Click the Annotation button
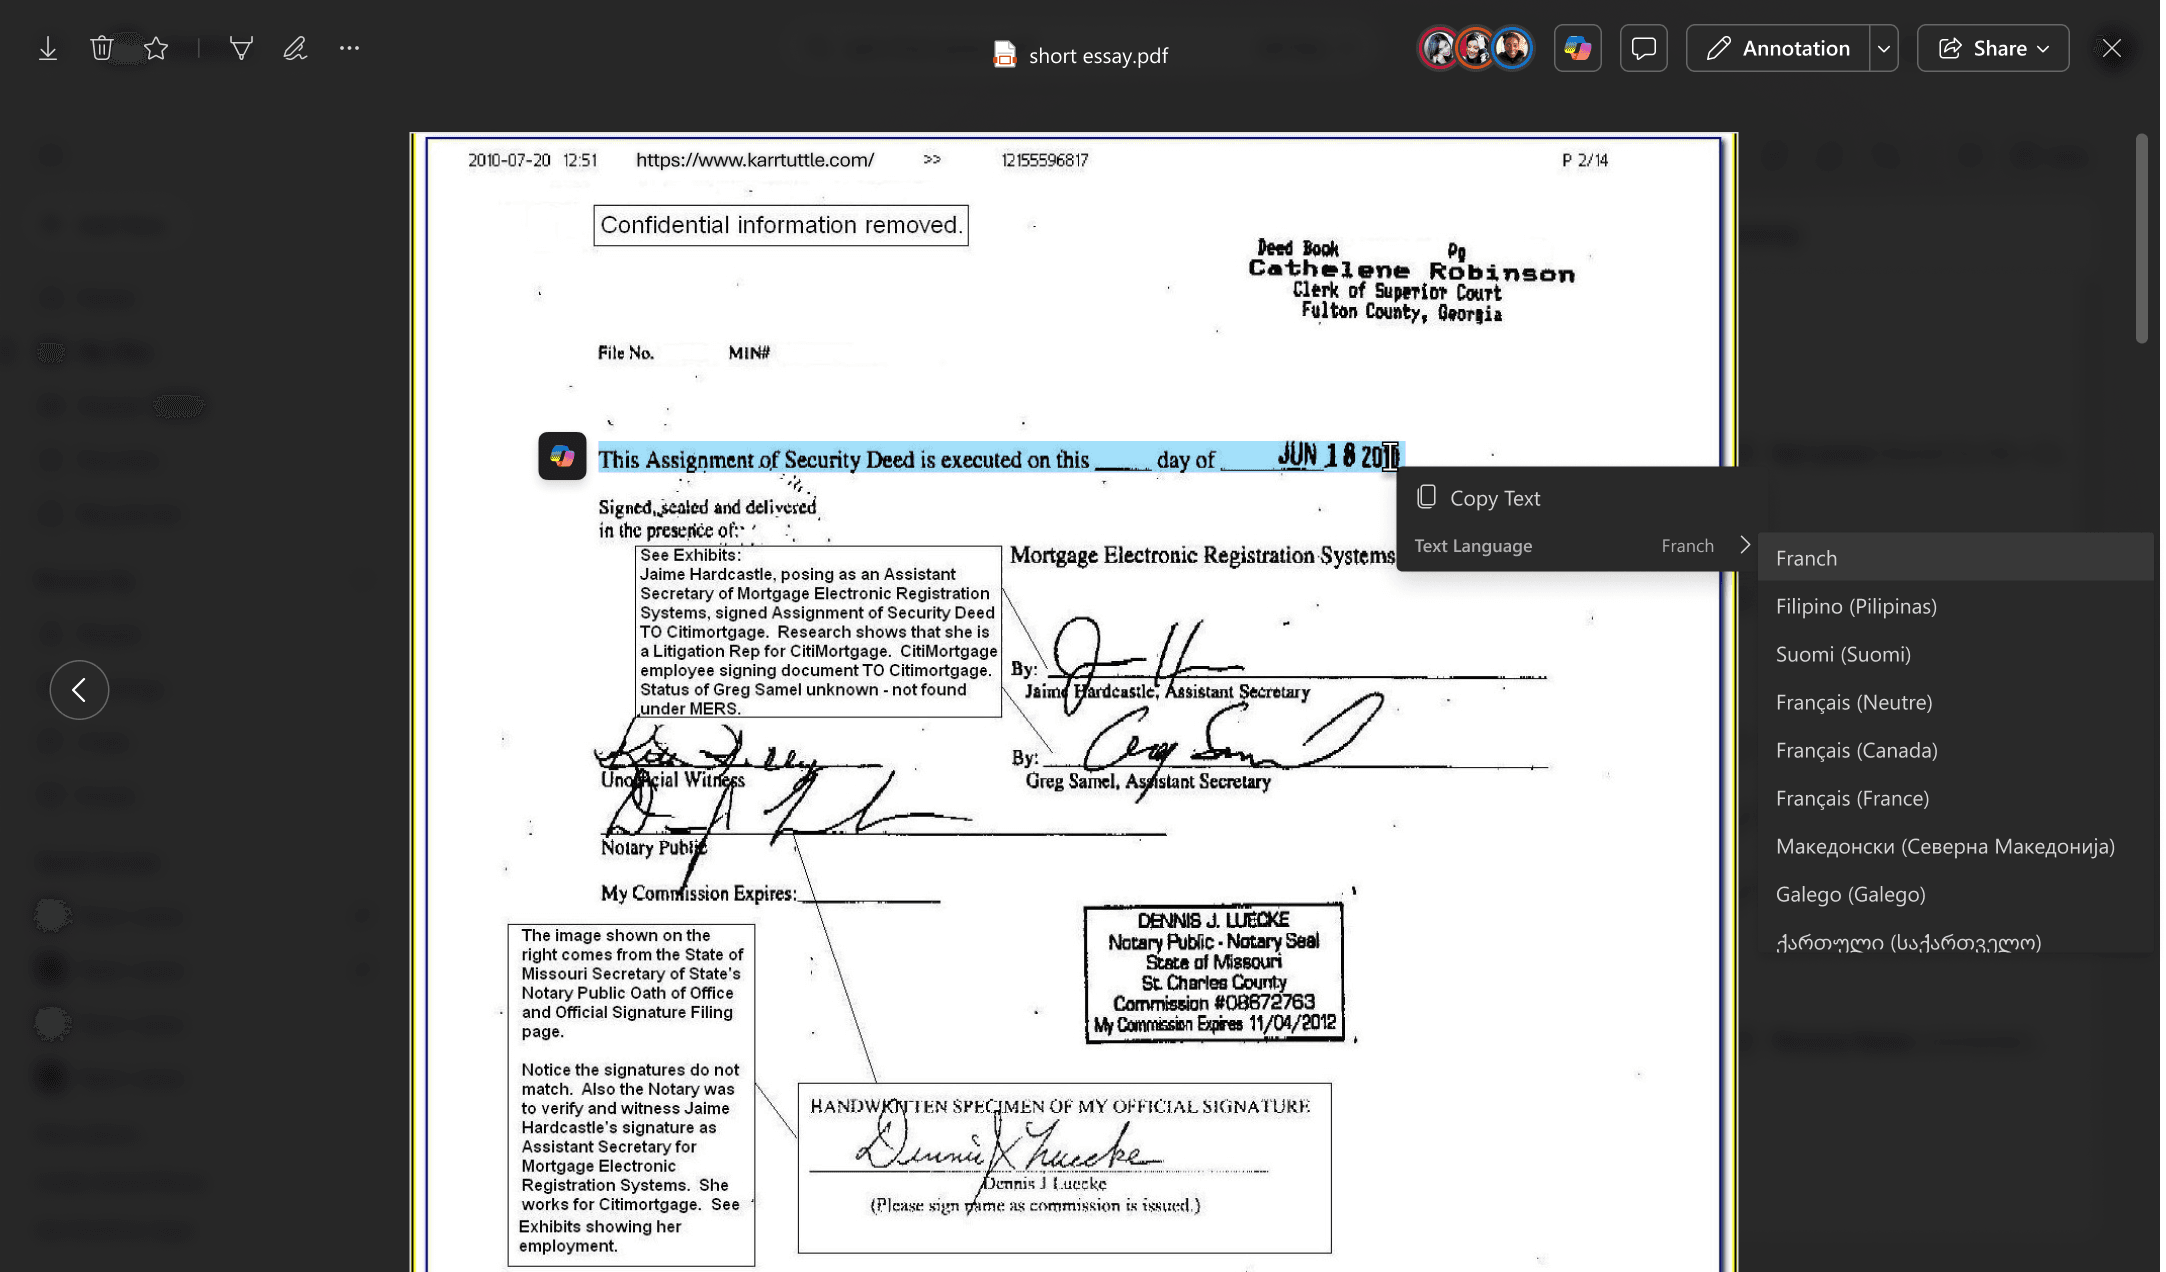 pyautogui.click(x=1779, y=48)
